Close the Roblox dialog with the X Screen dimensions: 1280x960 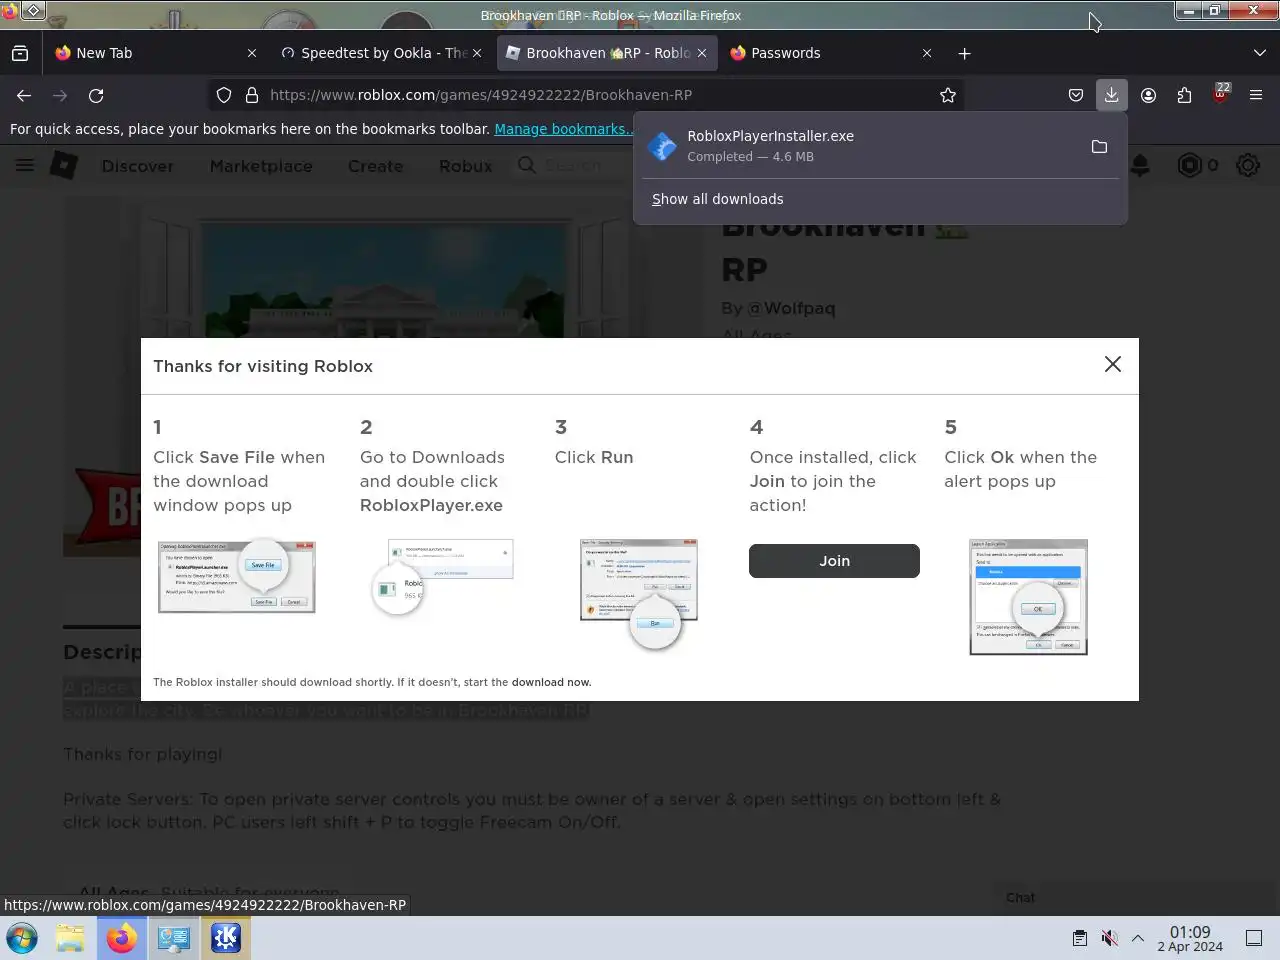(1113, 364)
